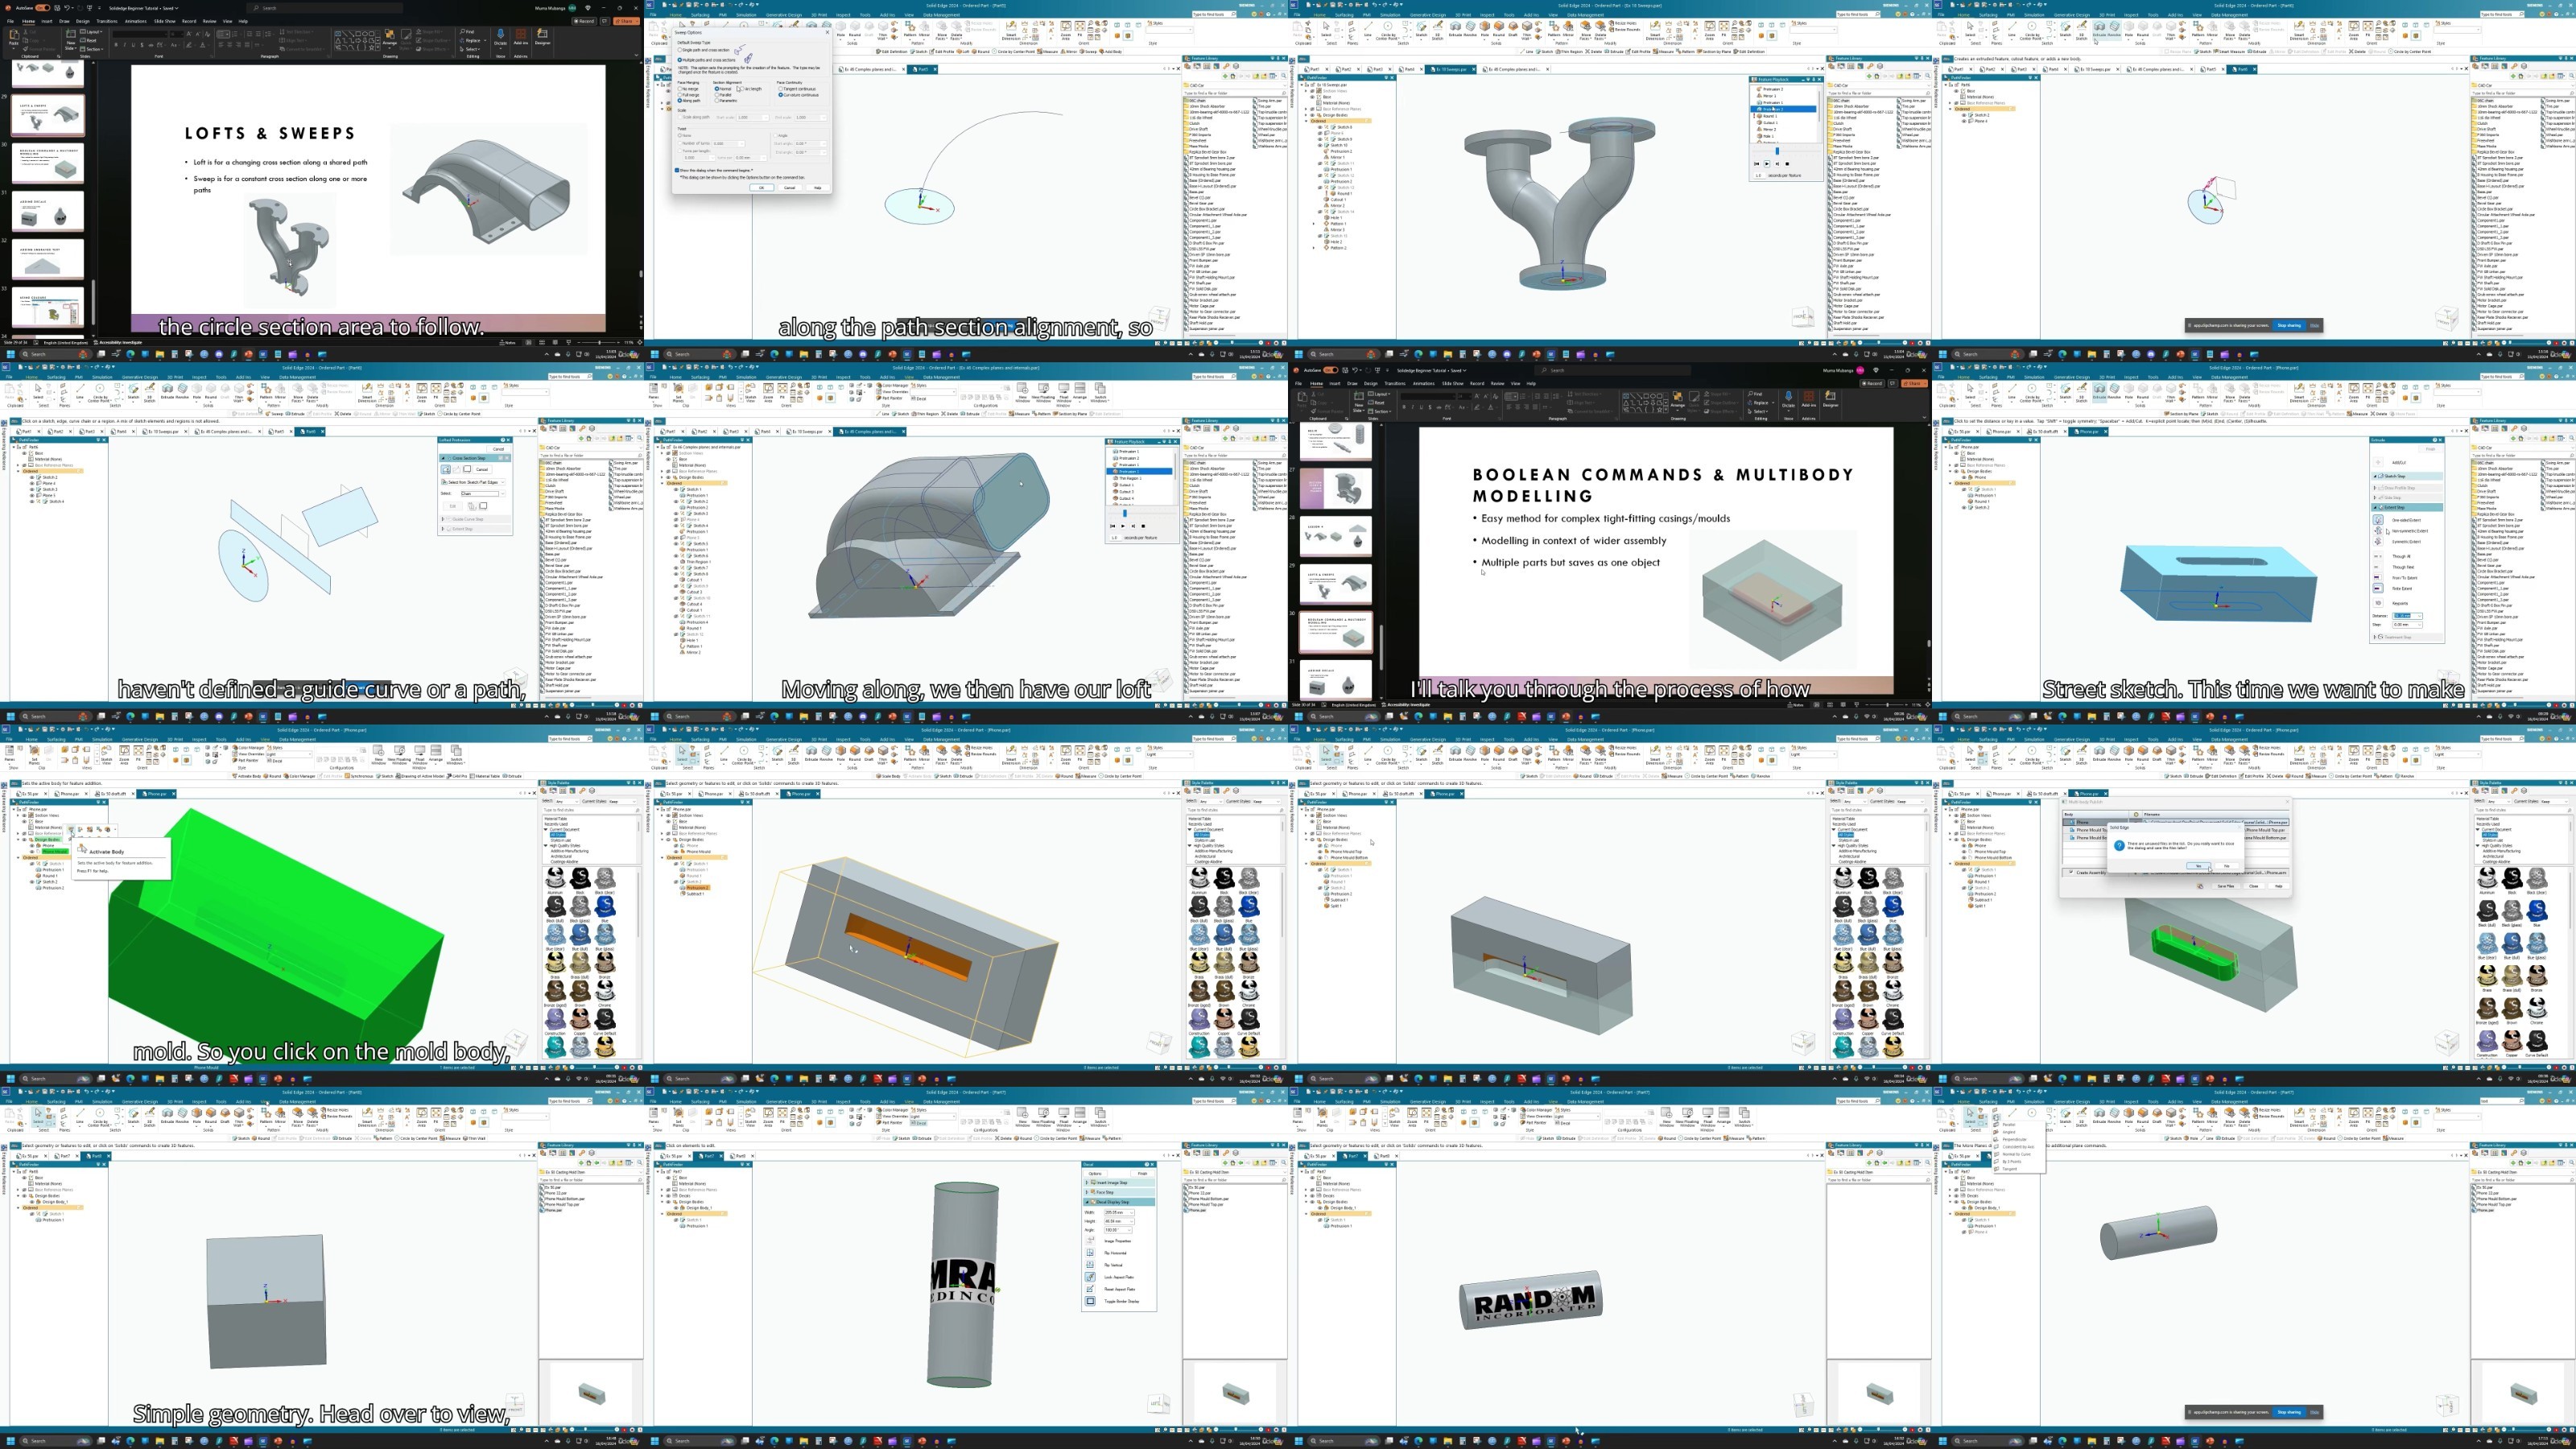Image resolution: width=2576 pixels, height=1449 pixels.
Task: Open Designer in Lofts & Sweeps PowerPoint window
Action: [543, 37]
